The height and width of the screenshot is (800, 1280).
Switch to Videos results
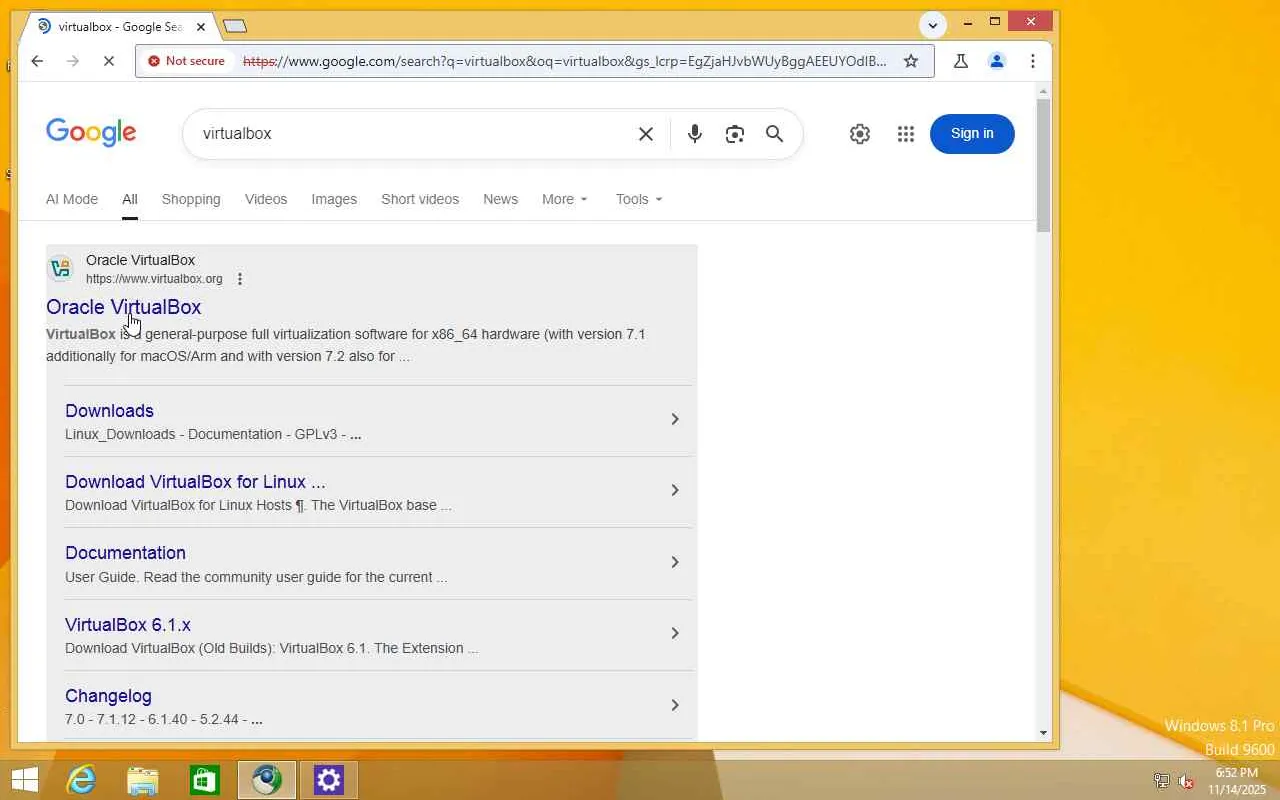point(266,199)
